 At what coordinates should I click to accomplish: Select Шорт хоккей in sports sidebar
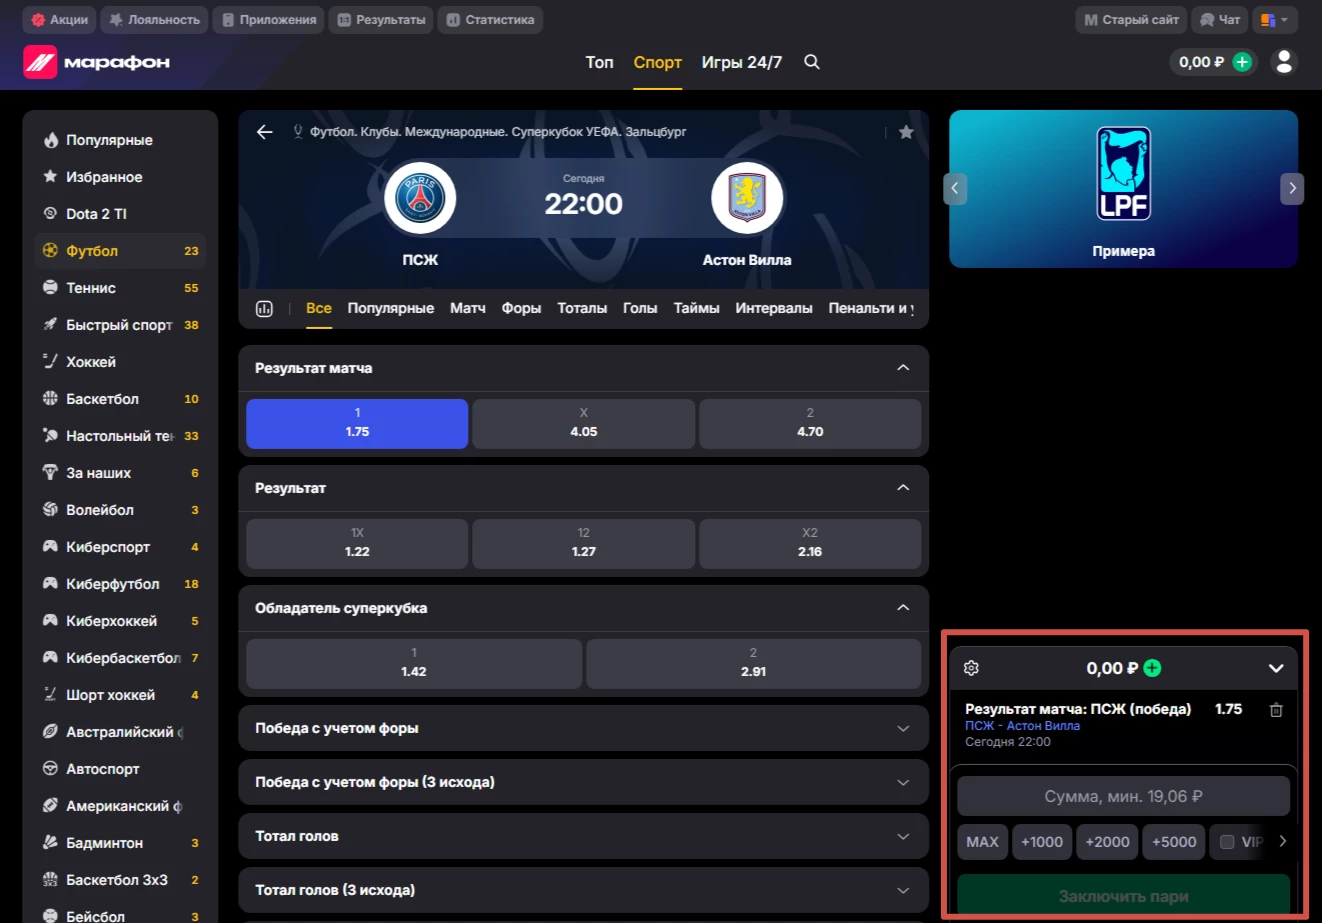[120, 695]
